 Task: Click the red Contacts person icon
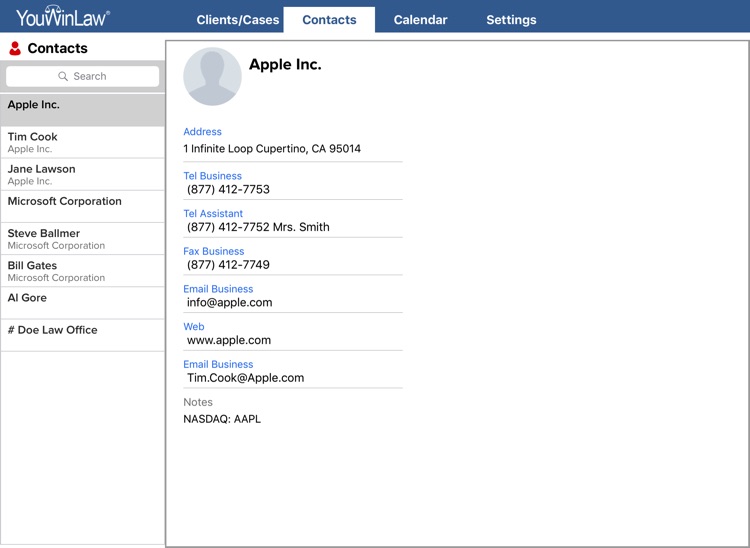pyautogui.click(x=15, y=48)
